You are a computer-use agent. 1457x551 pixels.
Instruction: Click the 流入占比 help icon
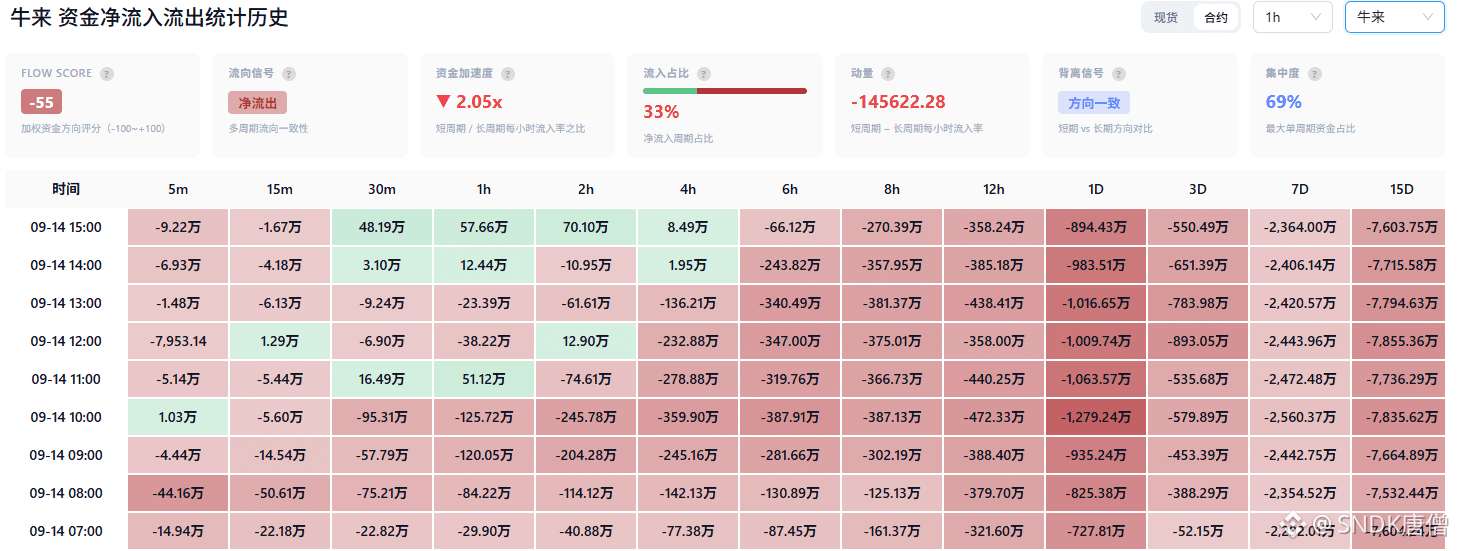(x=704, y=74)
